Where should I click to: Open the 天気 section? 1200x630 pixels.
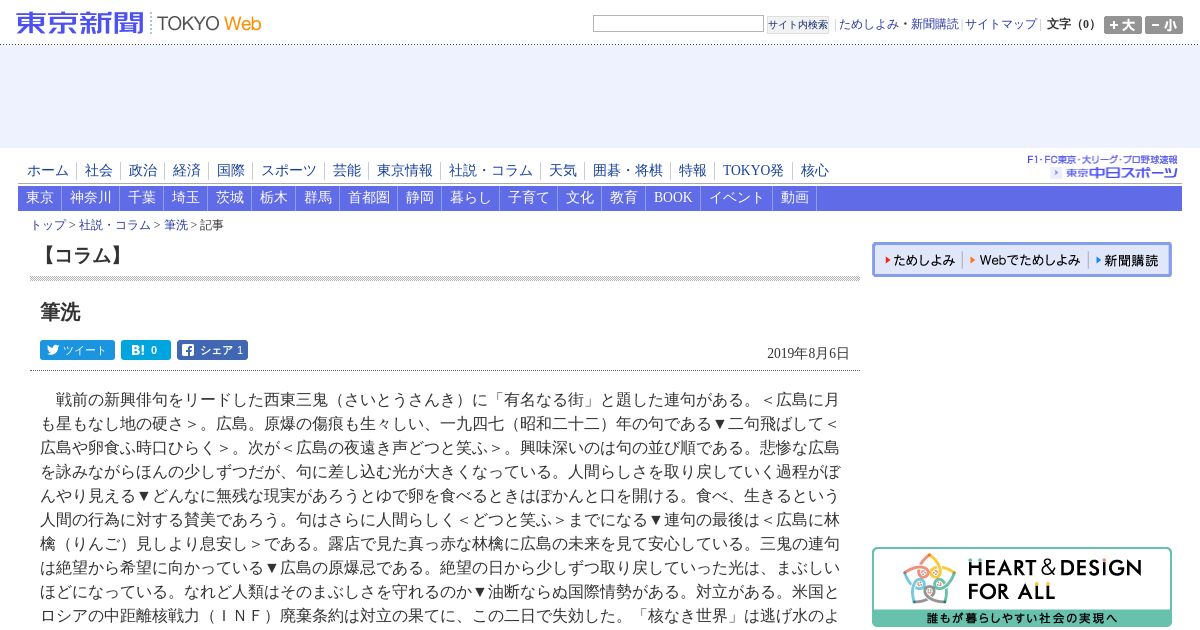[x=563, y=171]
